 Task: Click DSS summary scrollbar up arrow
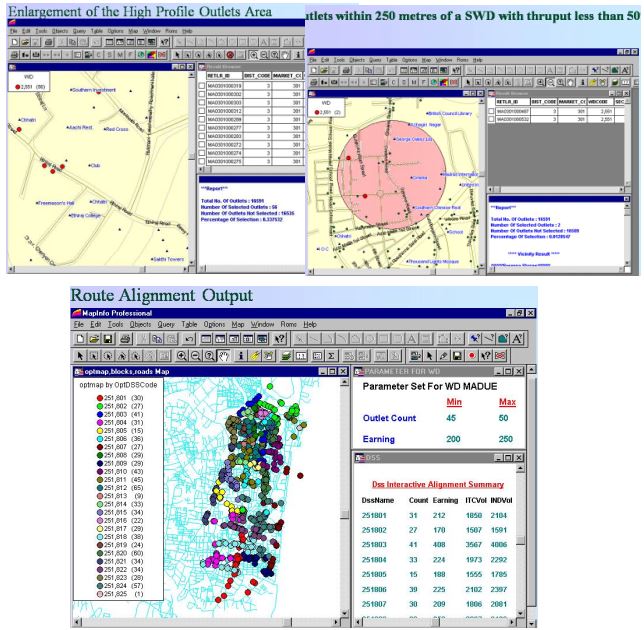pos(520,469)
